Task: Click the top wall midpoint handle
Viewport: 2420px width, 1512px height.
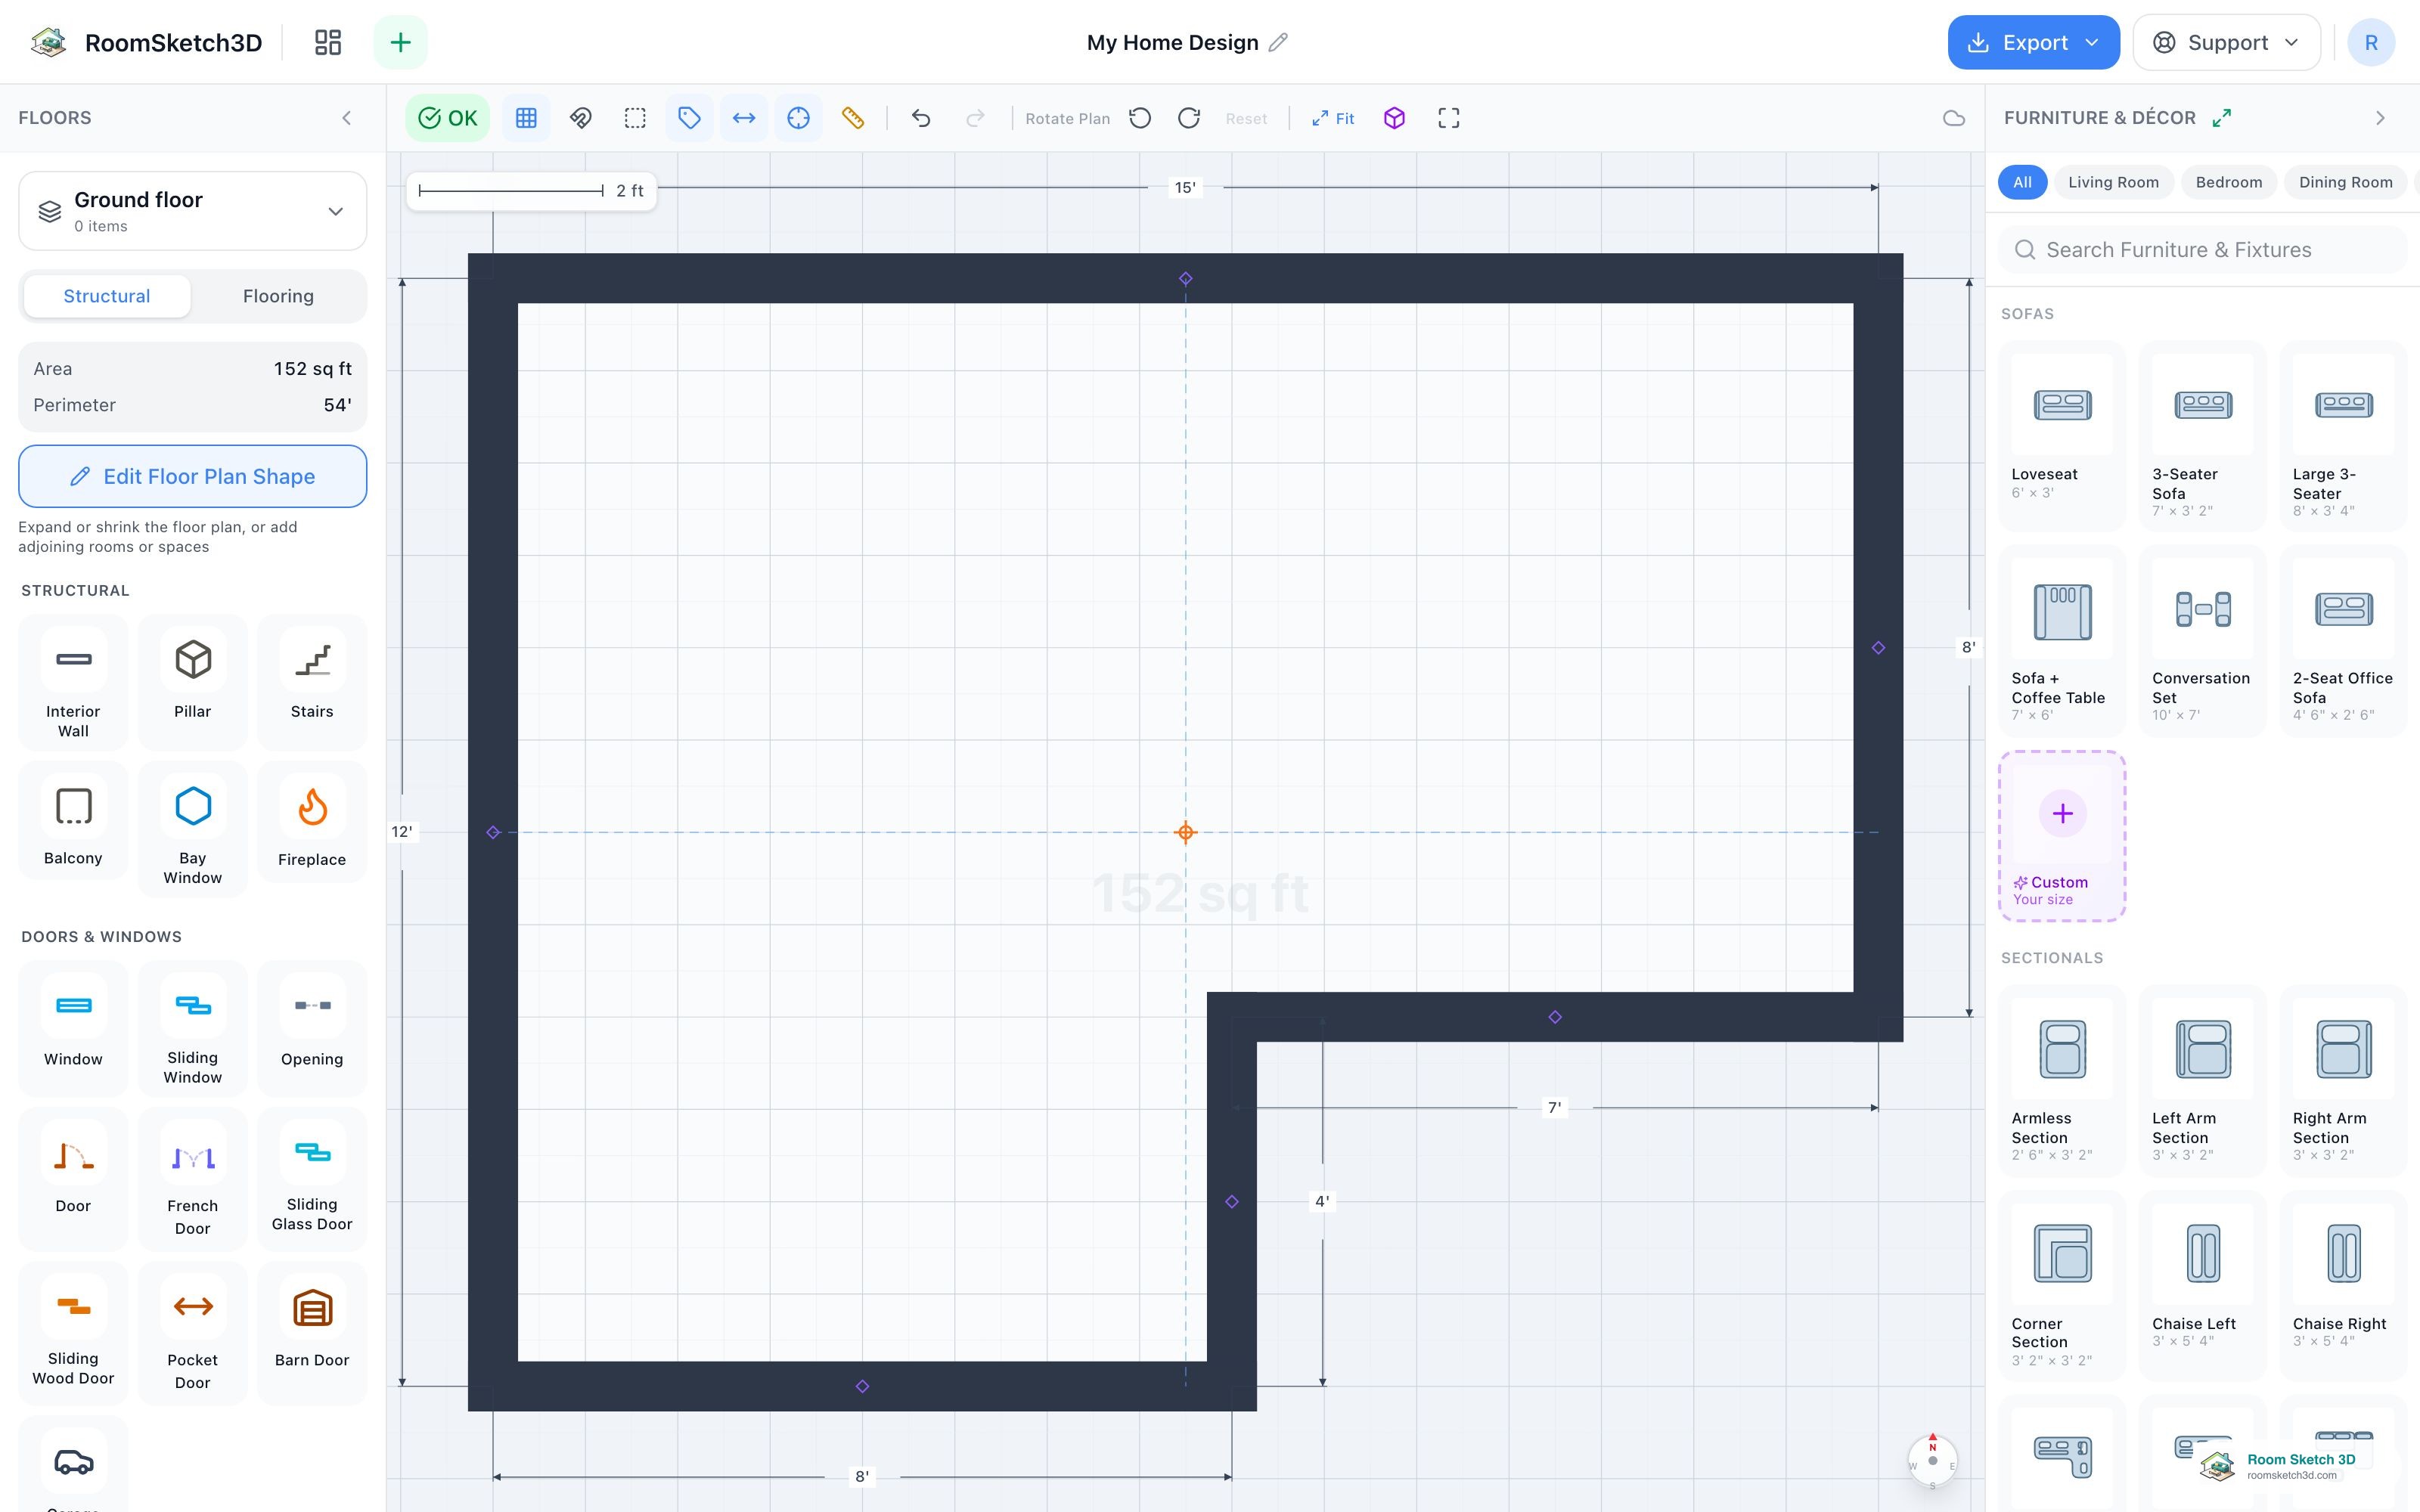Action: [1185, 279]
